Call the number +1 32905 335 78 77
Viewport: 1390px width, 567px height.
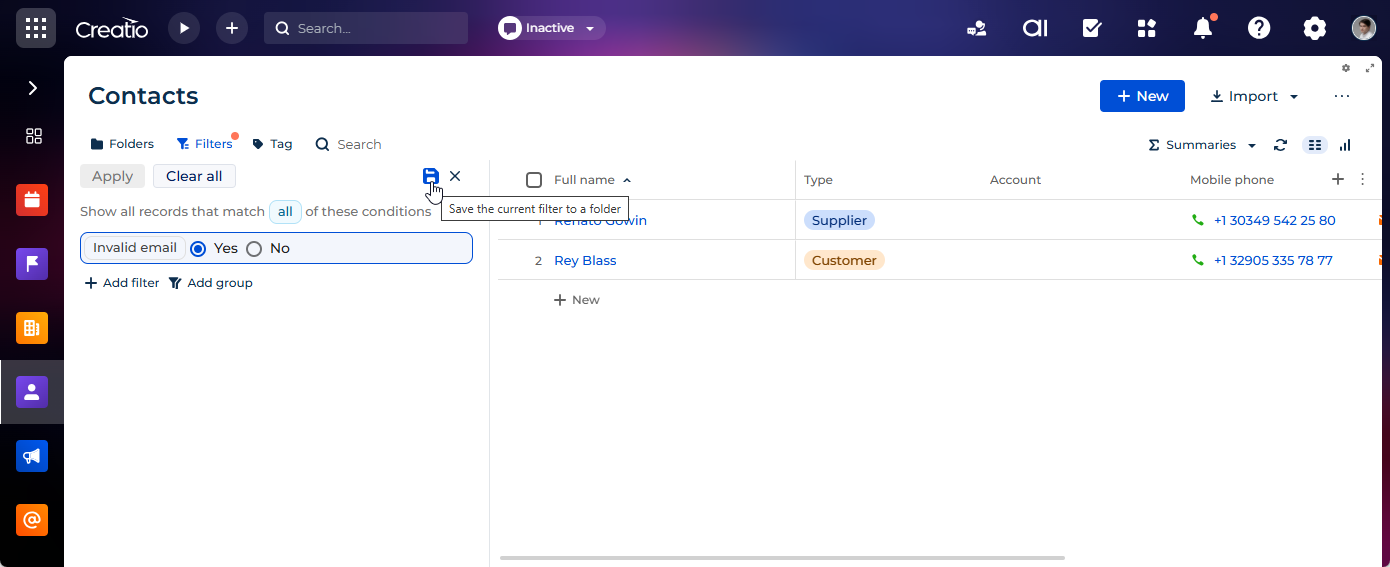pyautogui.click(x=1273, y=260)
